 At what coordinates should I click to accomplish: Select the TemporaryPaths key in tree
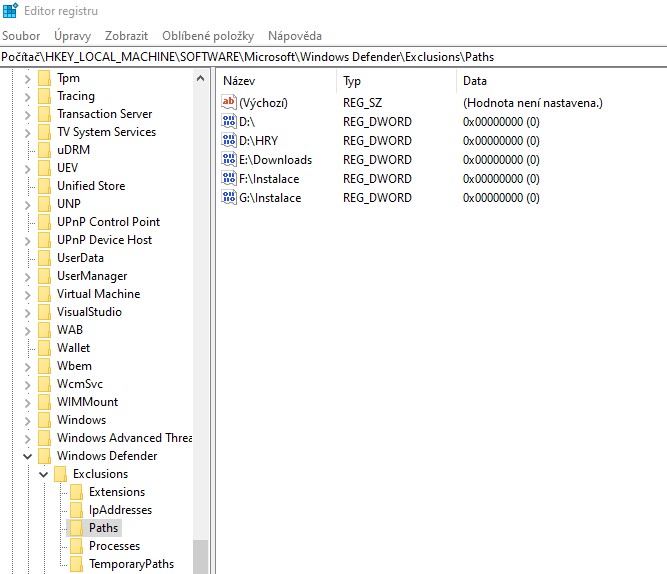[131, 564]
